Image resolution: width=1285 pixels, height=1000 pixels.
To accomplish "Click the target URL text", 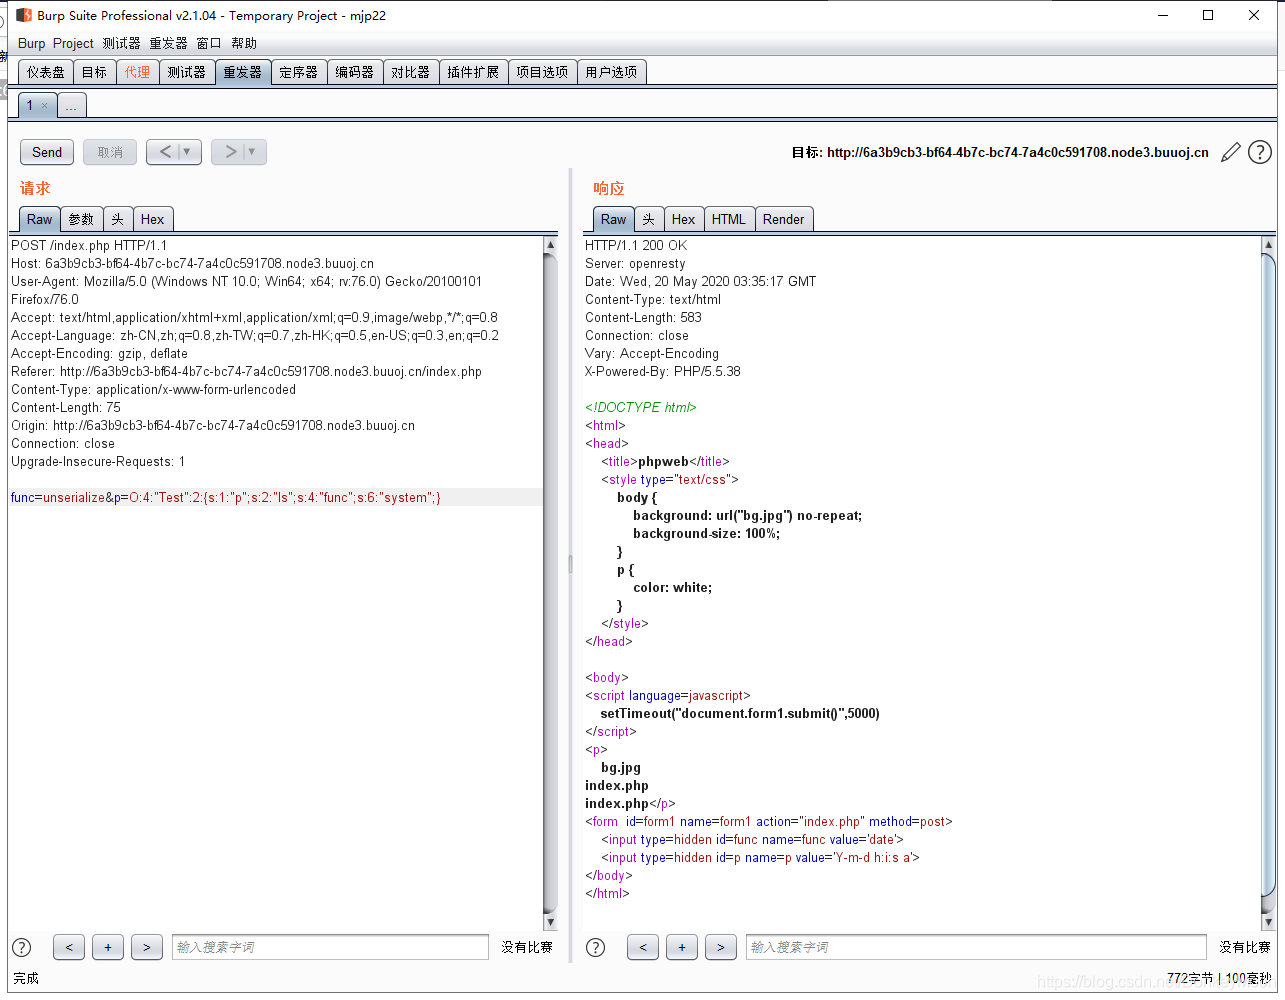I will (x=1018, y=153).
